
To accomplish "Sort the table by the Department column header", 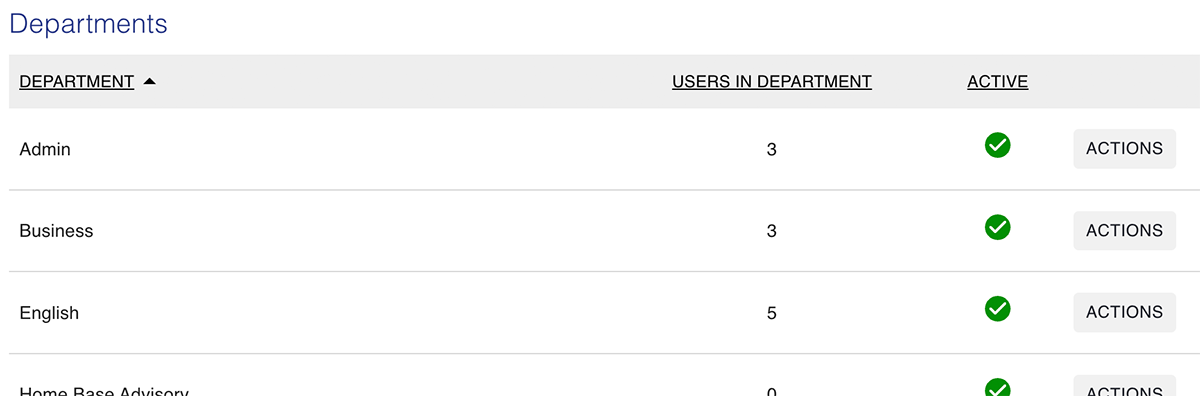I will 77,82.
